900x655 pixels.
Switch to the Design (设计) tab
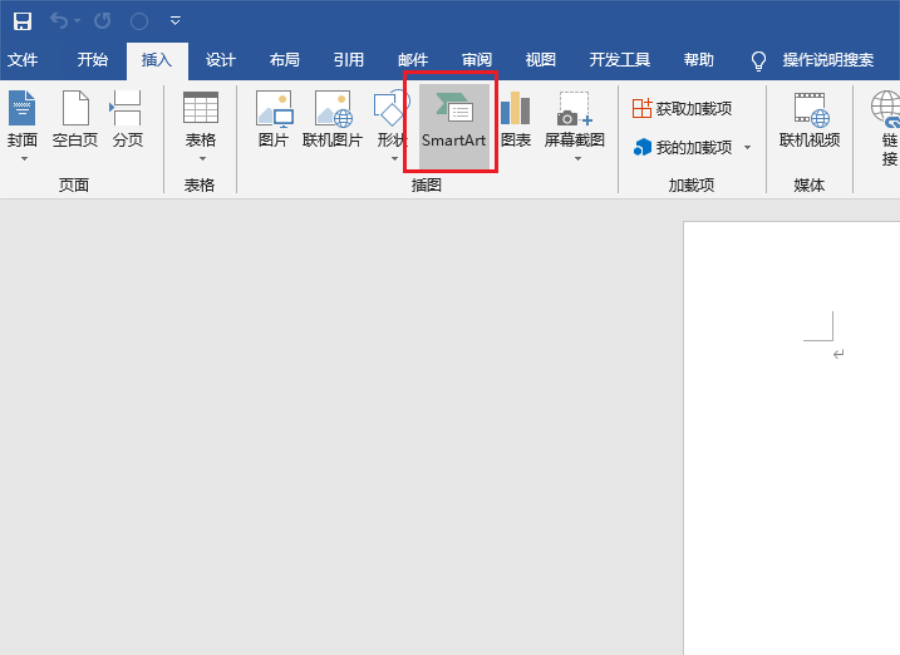coord(220,60)
